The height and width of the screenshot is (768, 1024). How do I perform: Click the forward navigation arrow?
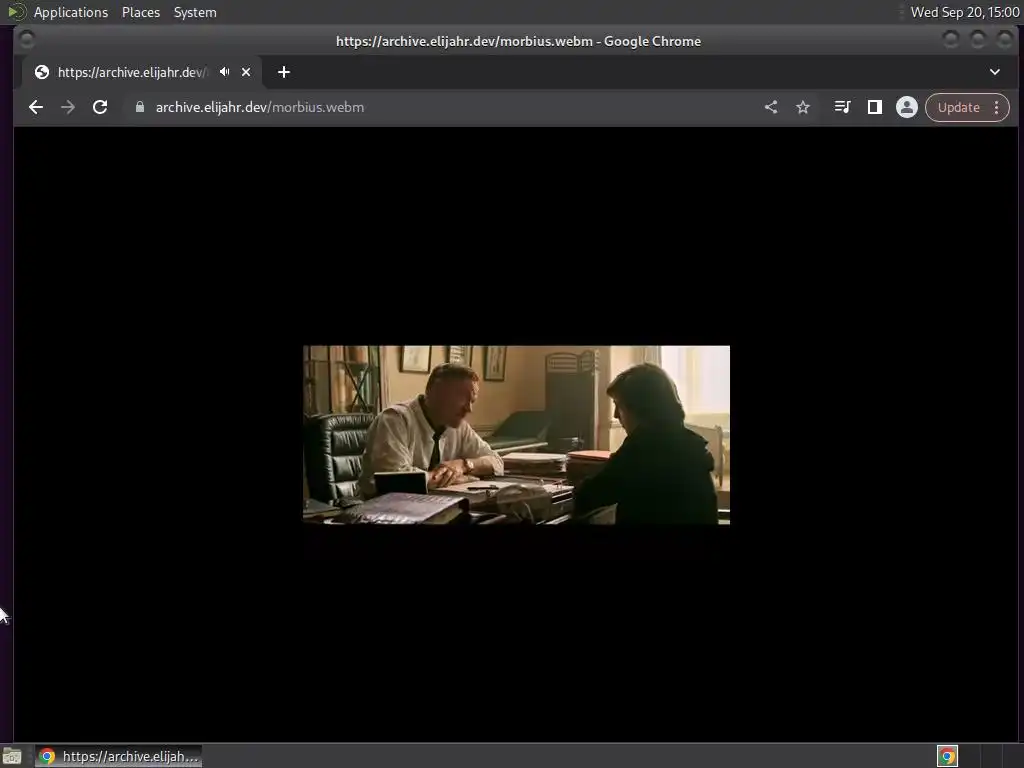click(68, 107)
